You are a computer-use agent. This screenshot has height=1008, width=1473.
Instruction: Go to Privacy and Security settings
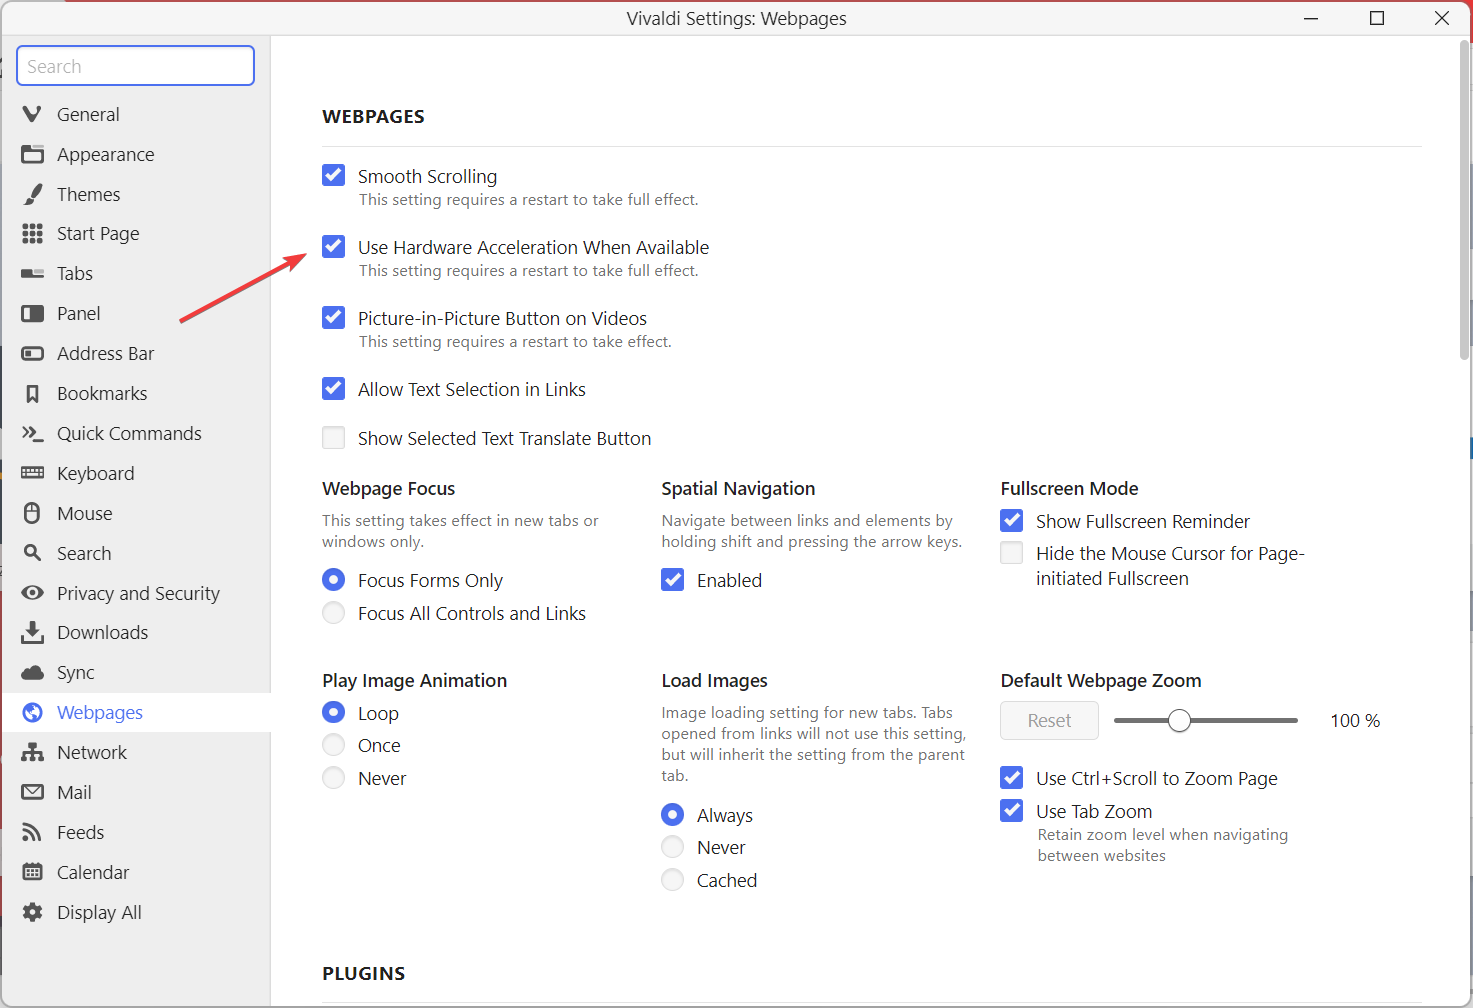(x=136, y=593)
